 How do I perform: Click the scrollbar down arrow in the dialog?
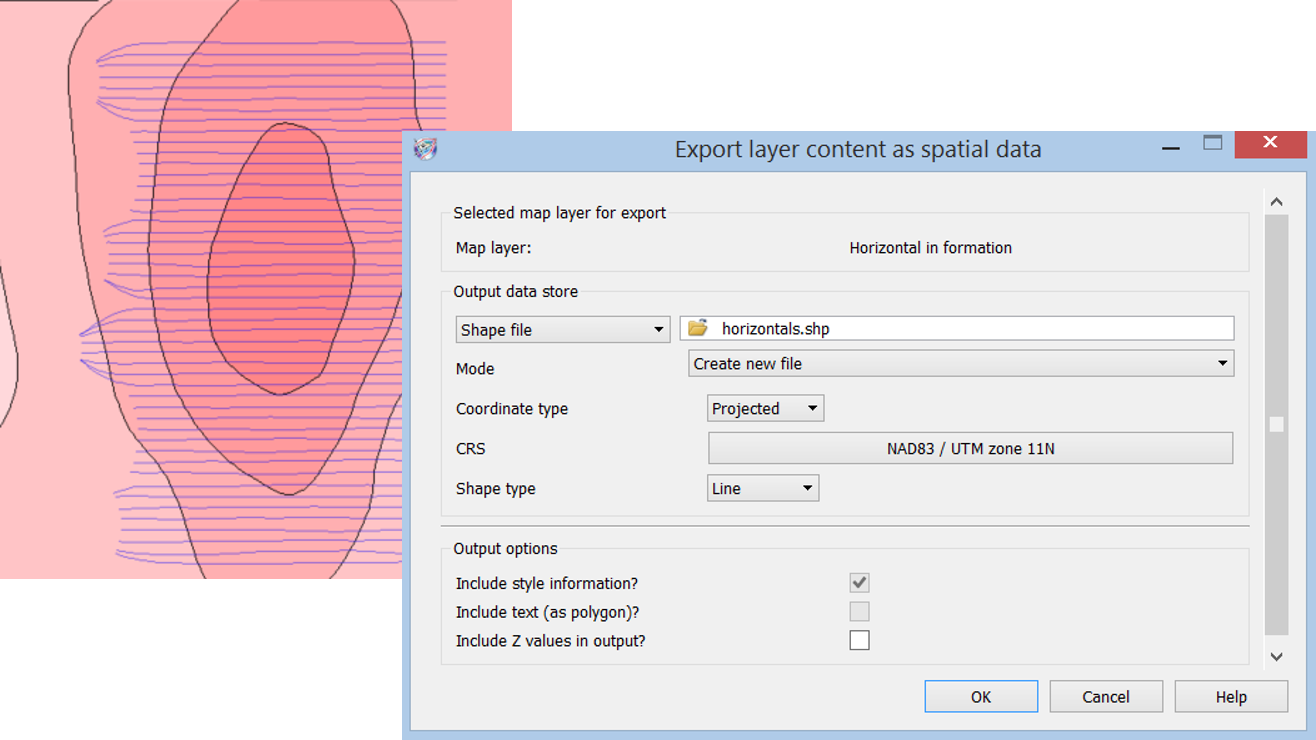click(x=1276, y=656)
